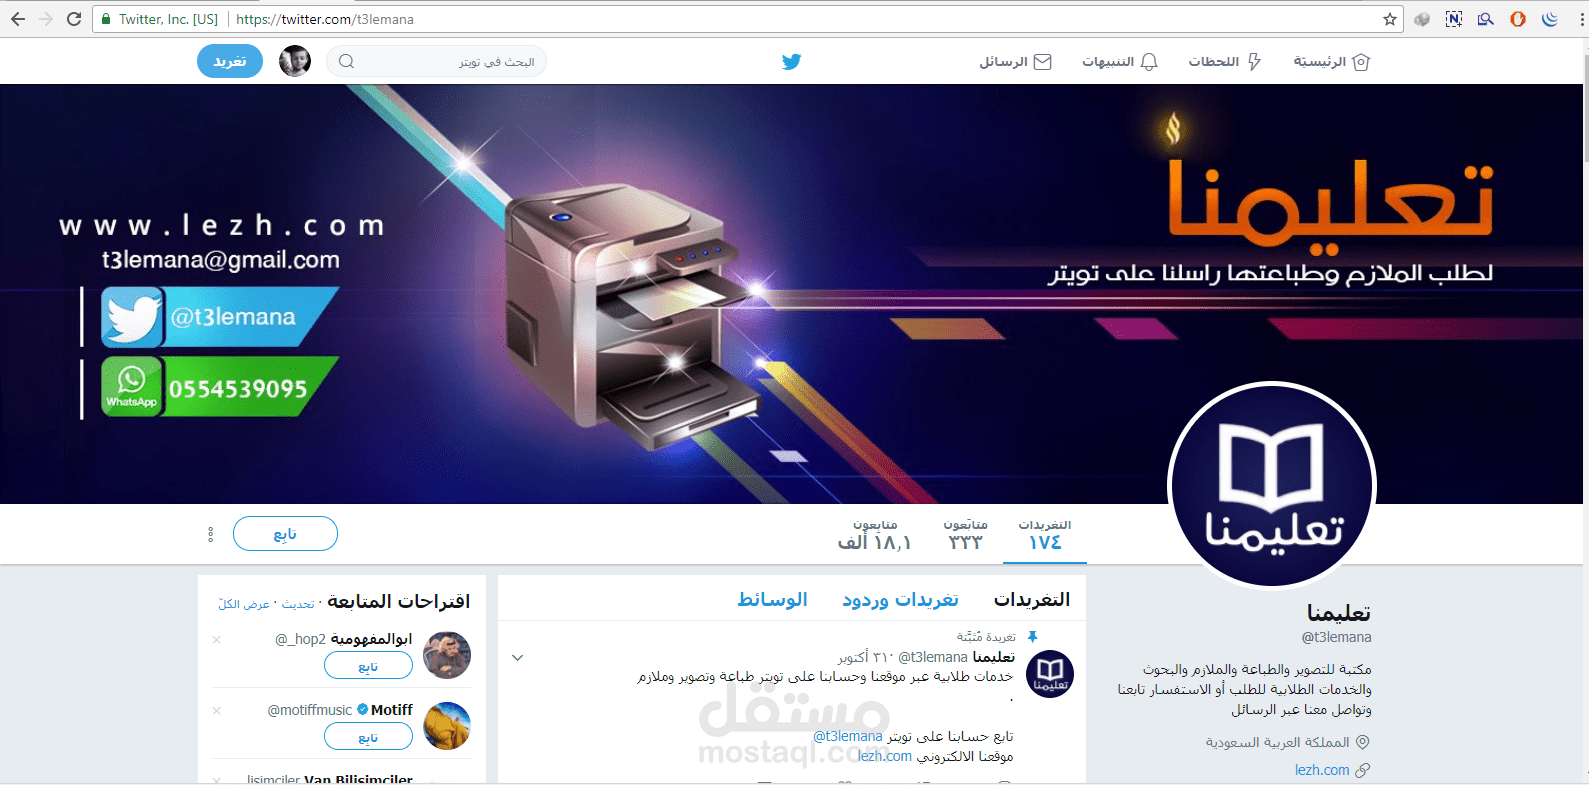This screenshot has width=1589, height=785.
Task: Open the lezh.com link in the profile bio
Action: 1322,770
